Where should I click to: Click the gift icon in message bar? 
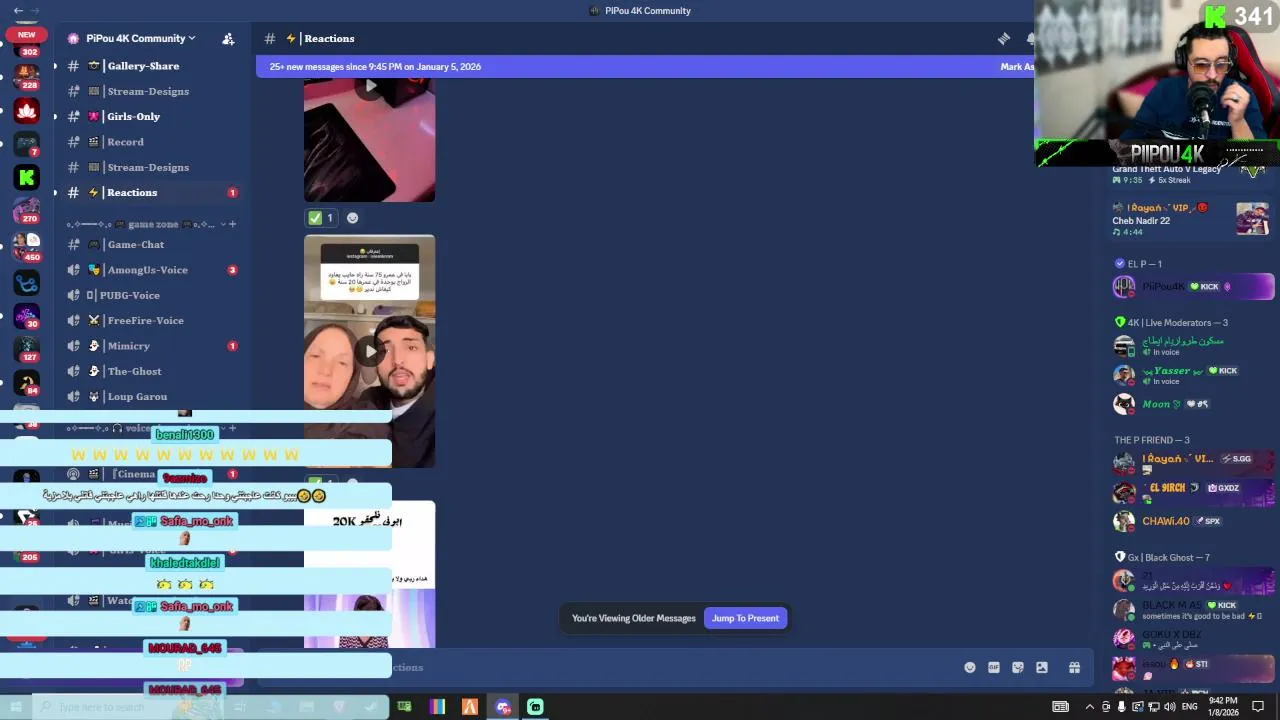tap(1074, 668)
